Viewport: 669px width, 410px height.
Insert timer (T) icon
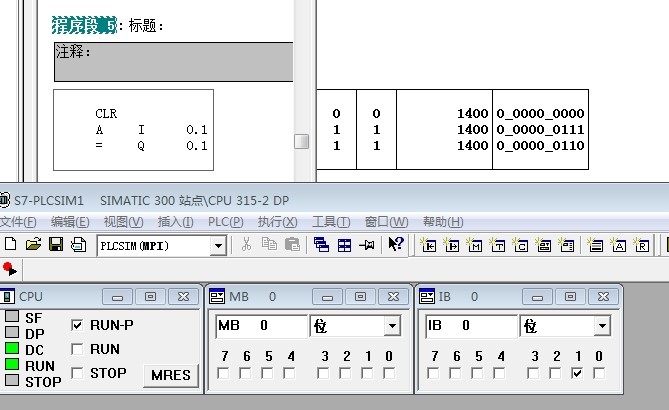497,245
